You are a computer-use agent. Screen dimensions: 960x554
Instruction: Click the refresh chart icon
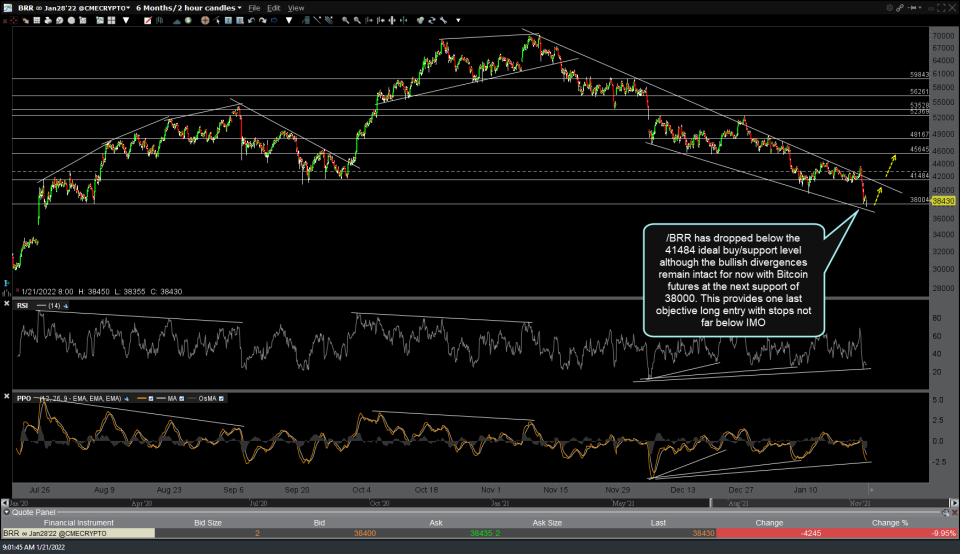coord(430,20)
